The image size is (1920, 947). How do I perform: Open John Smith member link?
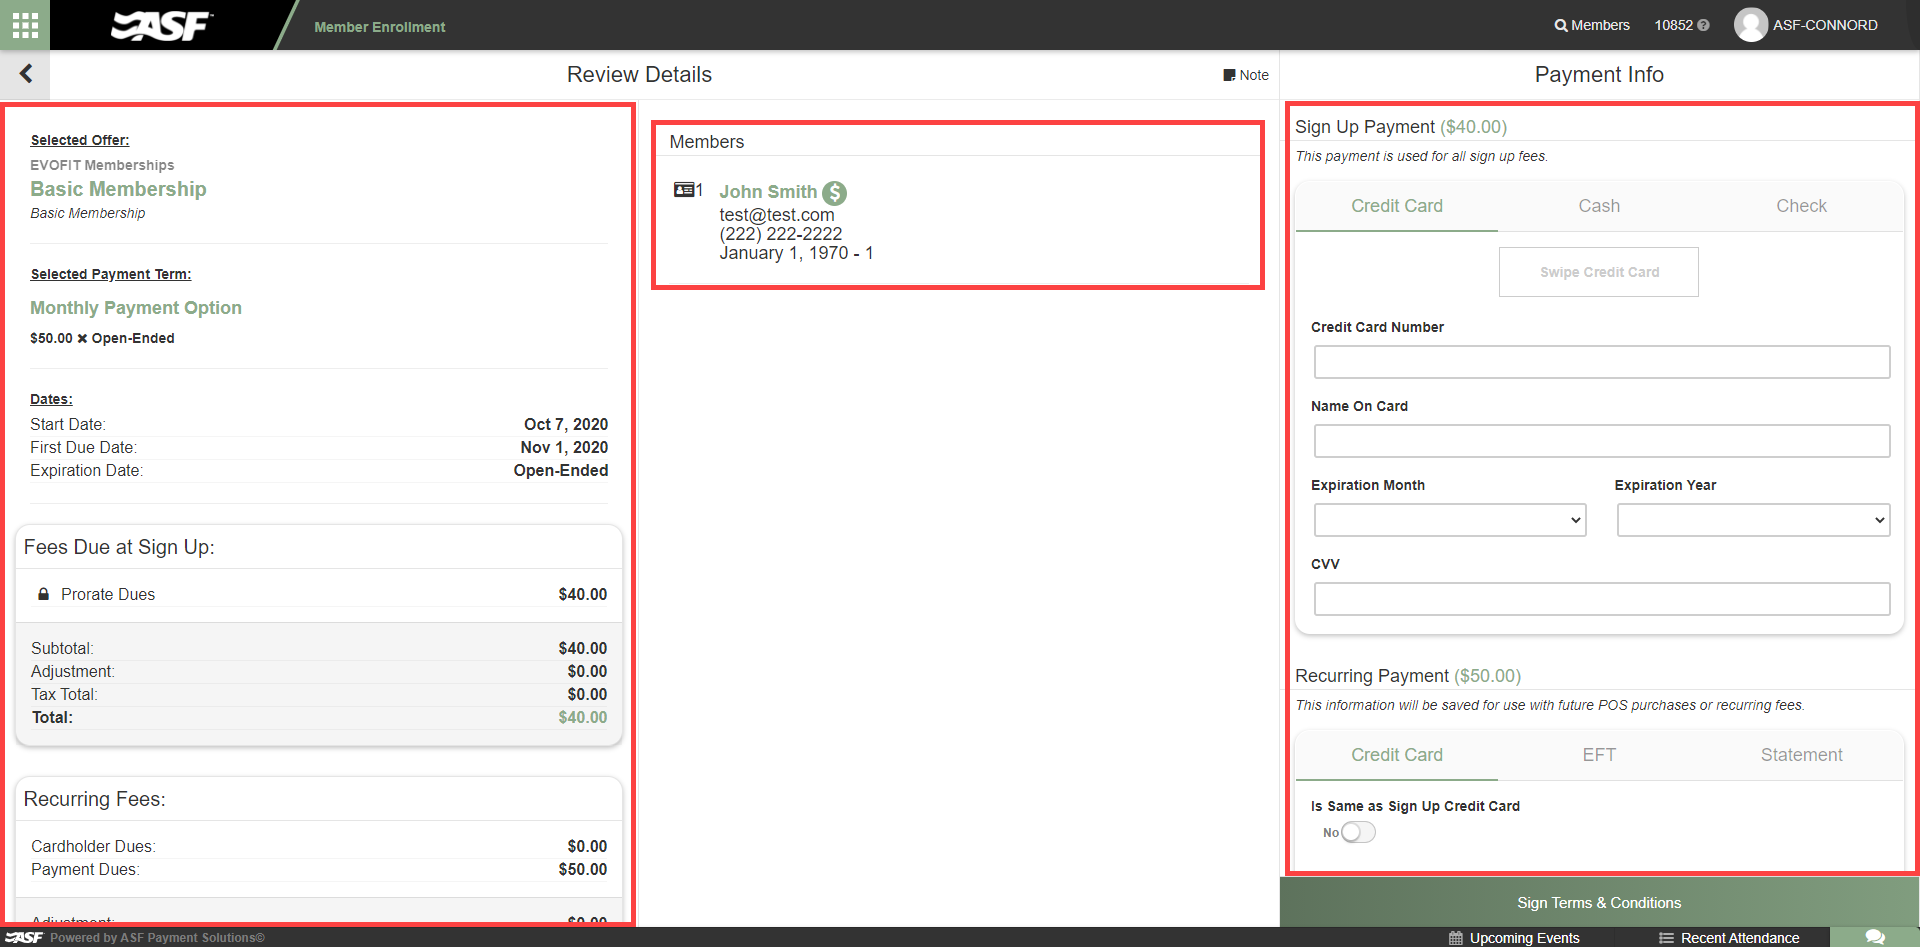(768, 192)
